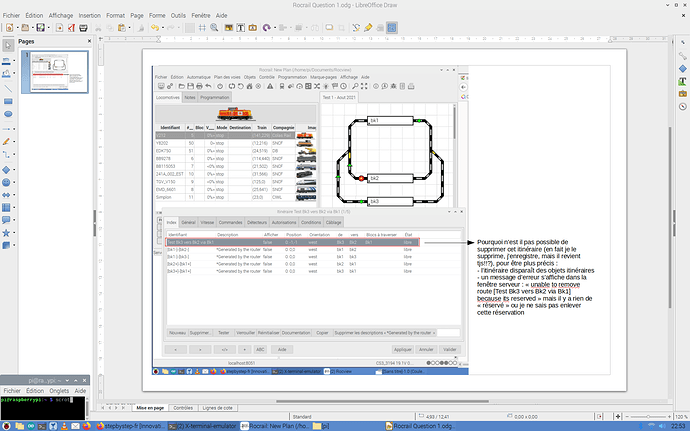Image resolution: width=690 pixels, height=431 pixels.
Task: Expand the Transformations dropdown arrow
Action: [x=274, y=28]
